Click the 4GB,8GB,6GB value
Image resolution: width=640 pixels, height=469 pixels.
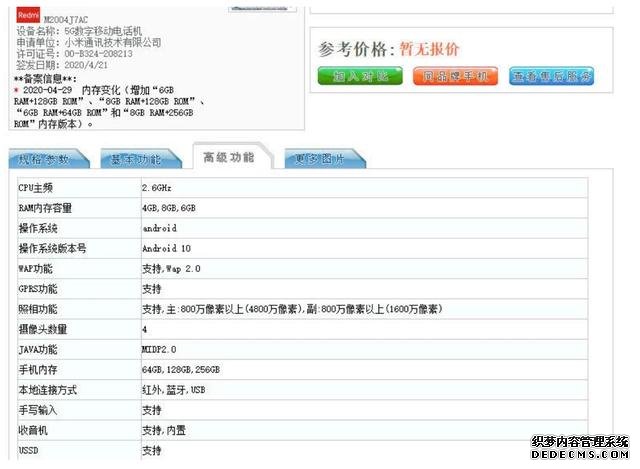coord(169,208)
